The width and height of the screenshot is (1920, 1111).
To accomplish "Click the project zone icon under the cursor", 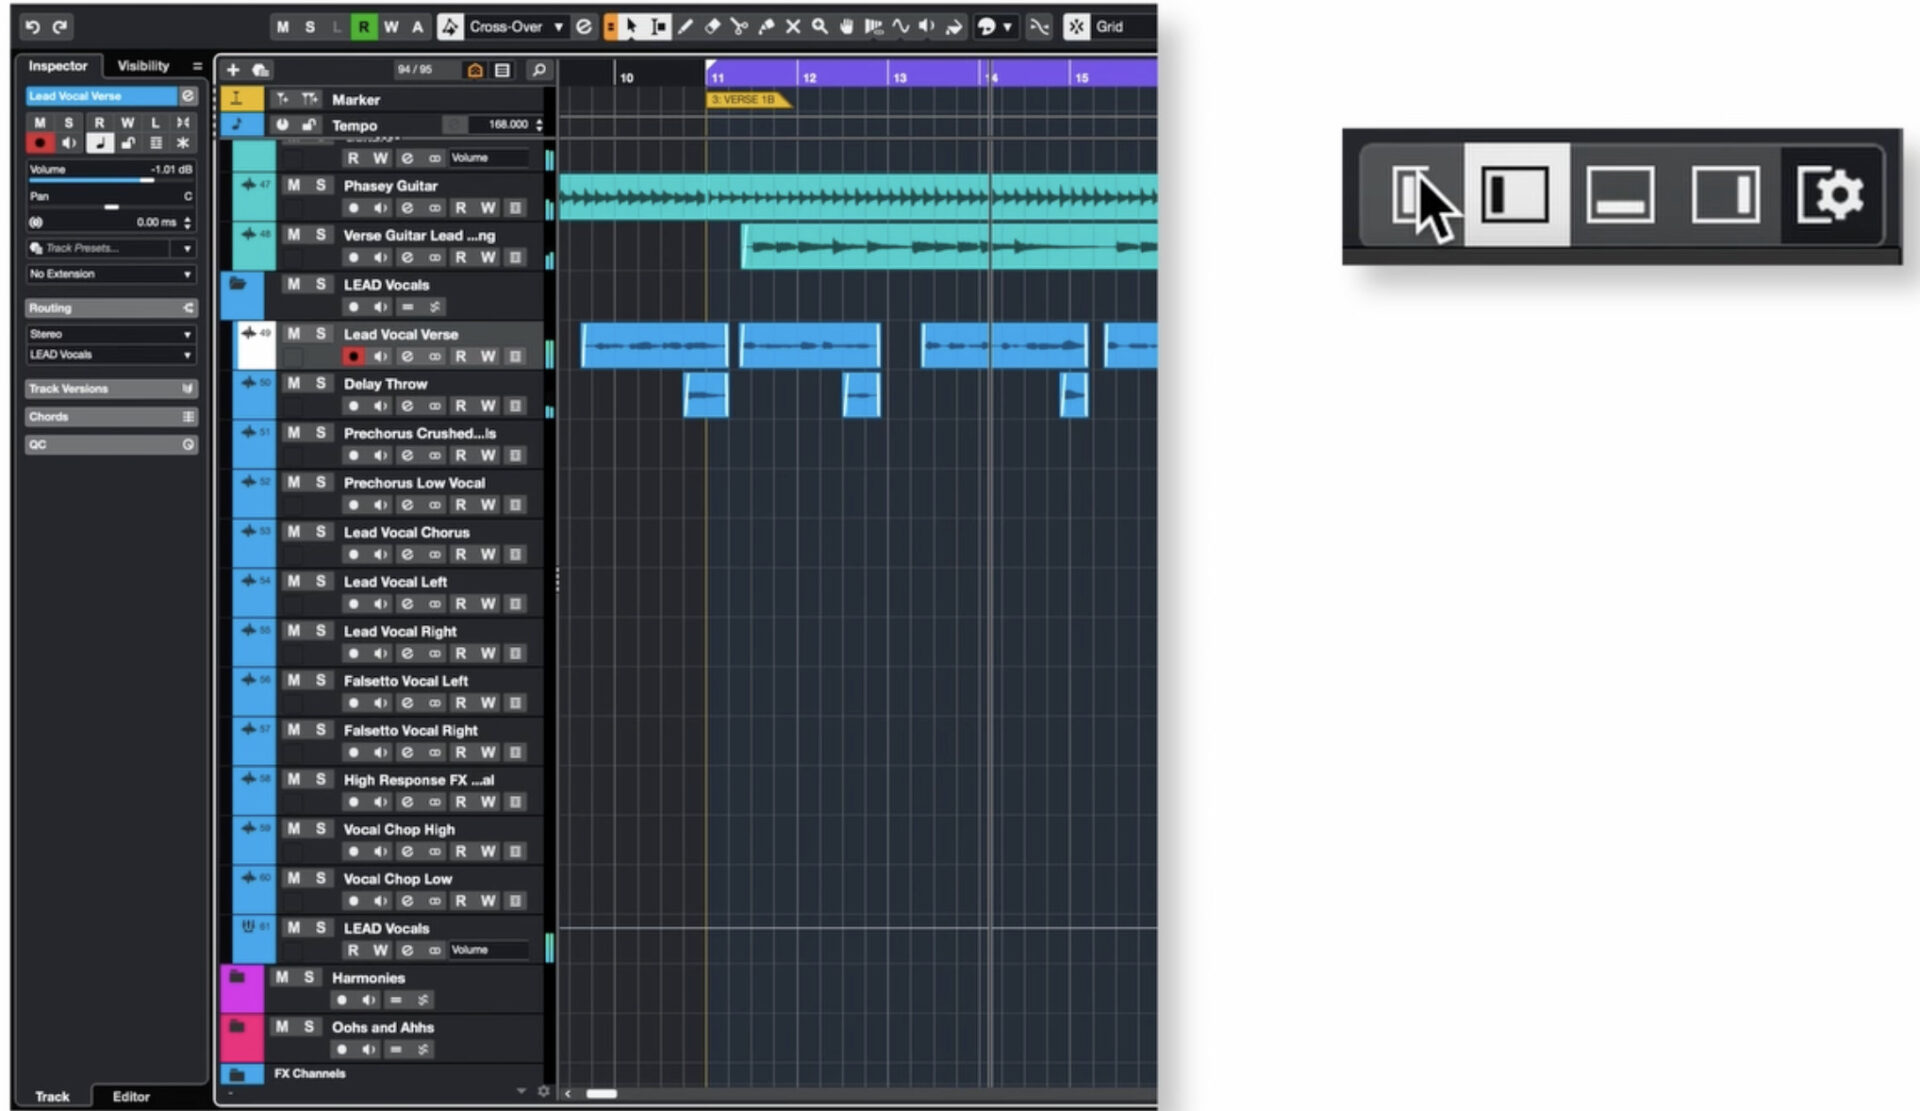I will [x=1412, y=195].
